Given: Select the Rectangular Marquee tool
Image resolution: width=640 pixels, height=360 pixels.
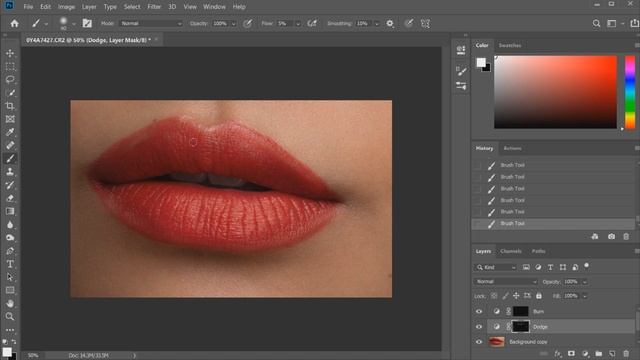Looking at the screenshot, I should (x=10, y=66).
